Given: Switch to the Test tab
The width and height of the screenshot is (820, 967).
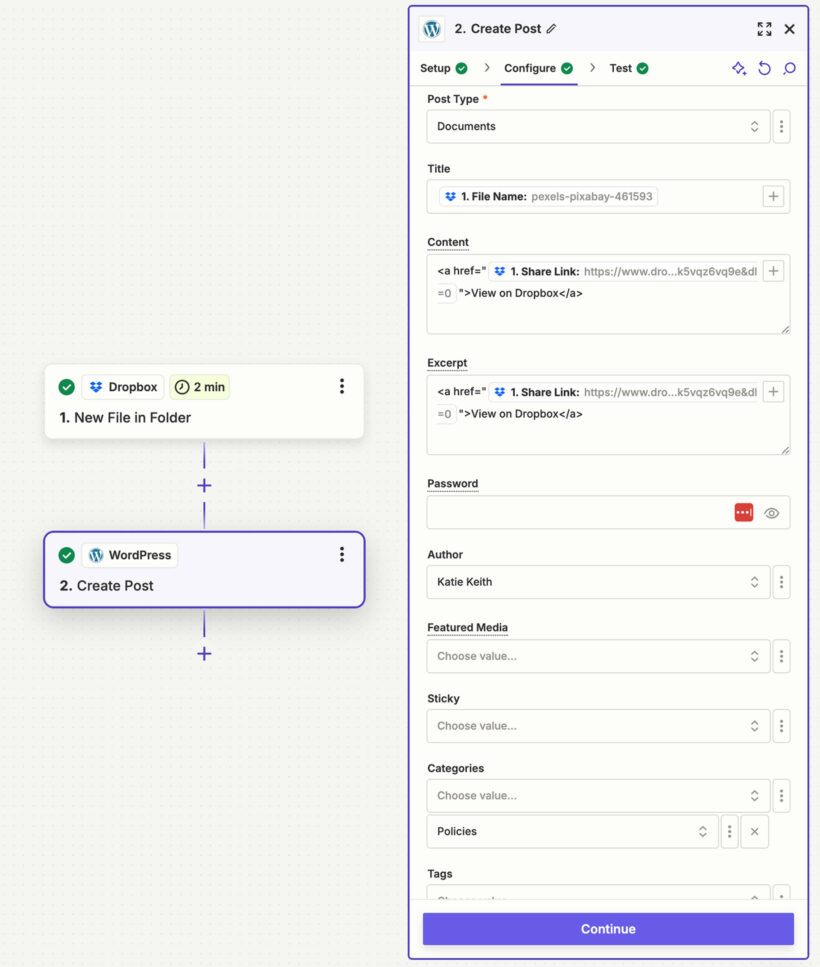Looking at the screenshot, I should (621, 68).
